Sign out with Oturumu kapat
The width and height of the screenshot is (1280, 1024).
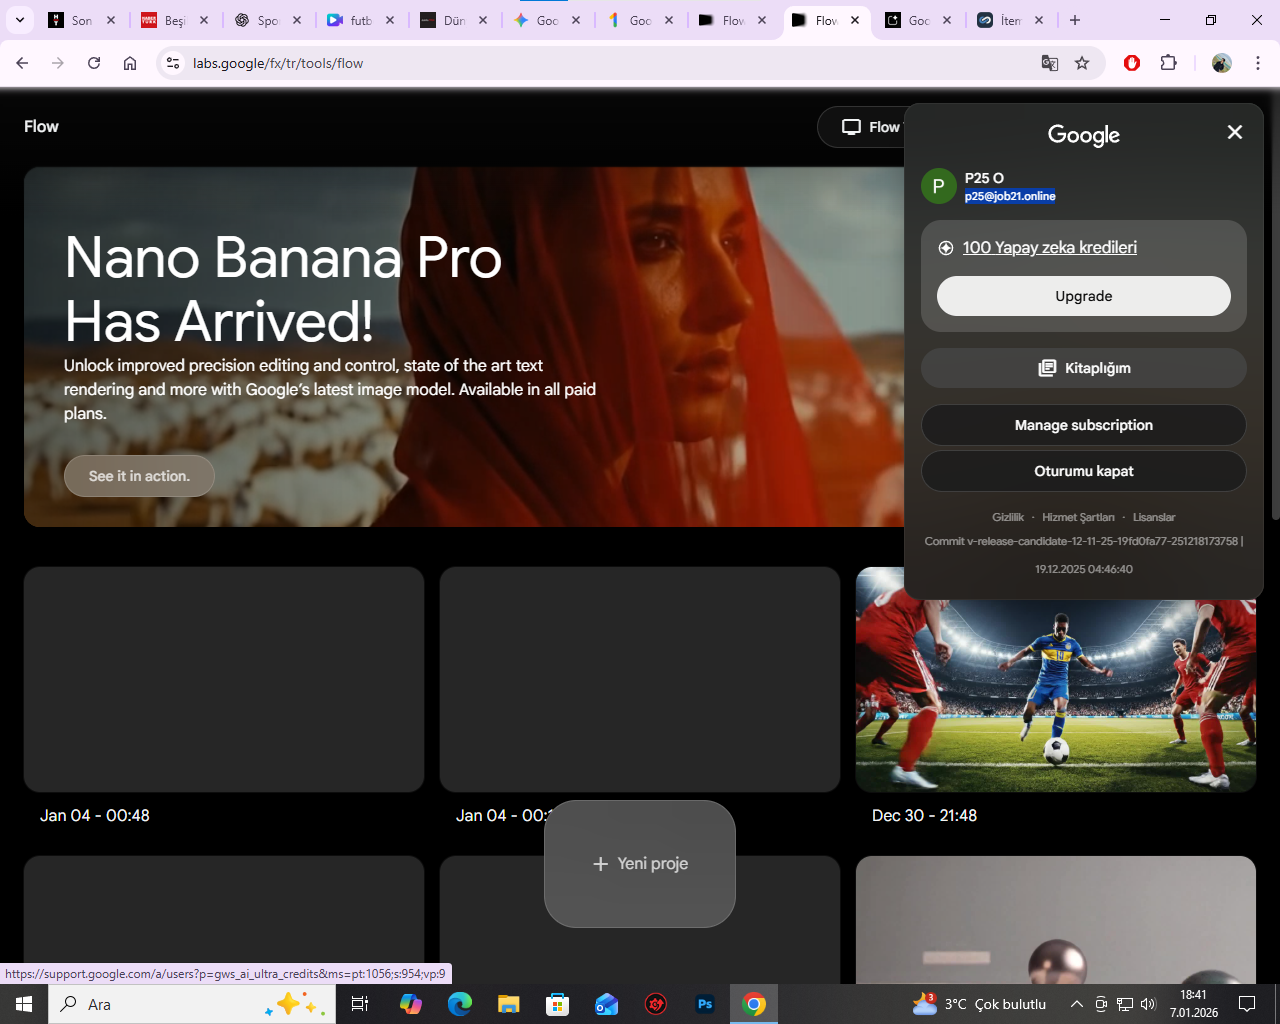(x=1084, y=471)
